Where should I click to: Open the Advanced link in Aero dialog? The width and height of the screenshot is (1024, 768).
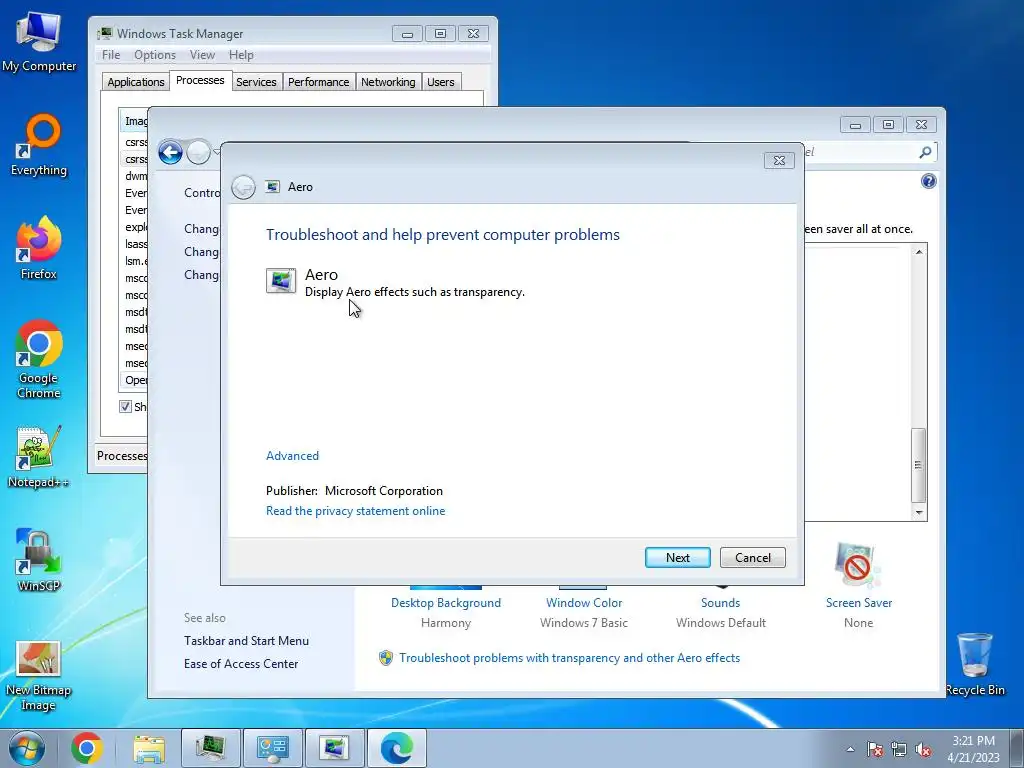293,456
